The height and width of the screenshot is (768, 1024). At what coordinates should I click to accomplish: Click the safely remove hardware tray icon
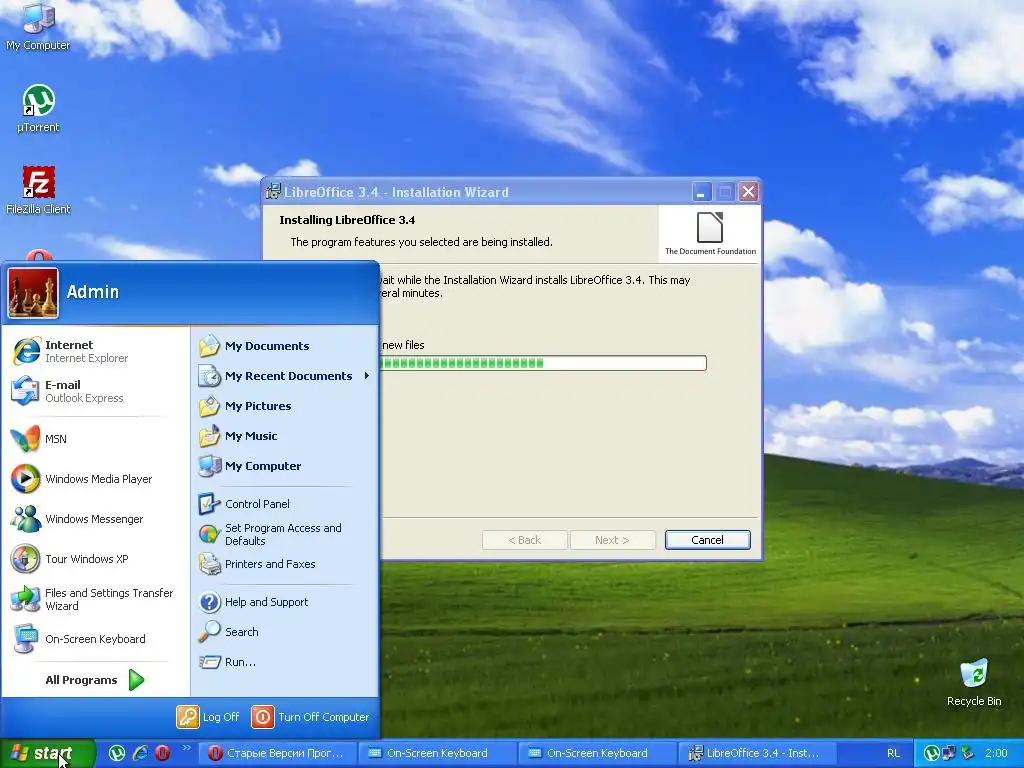pyautogui.click(x=967, y=753)
